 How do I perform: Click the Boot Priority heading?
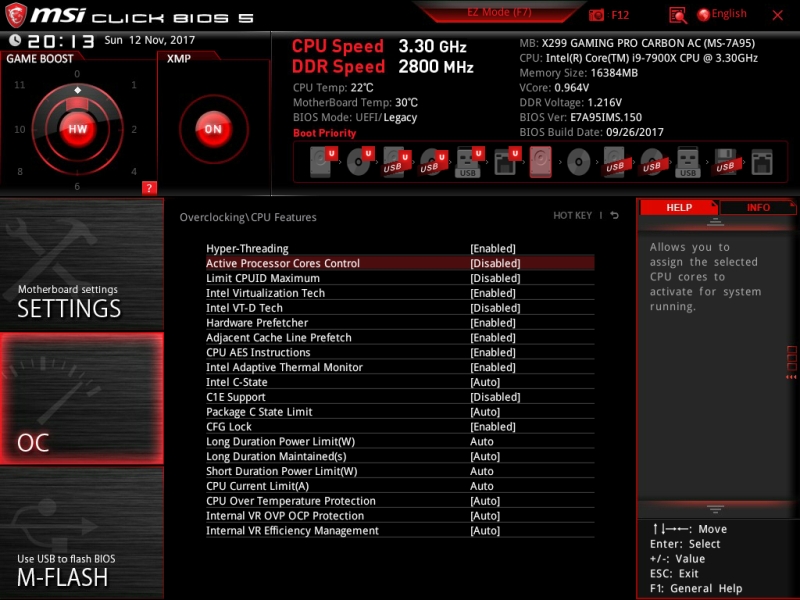click(324, 133)
